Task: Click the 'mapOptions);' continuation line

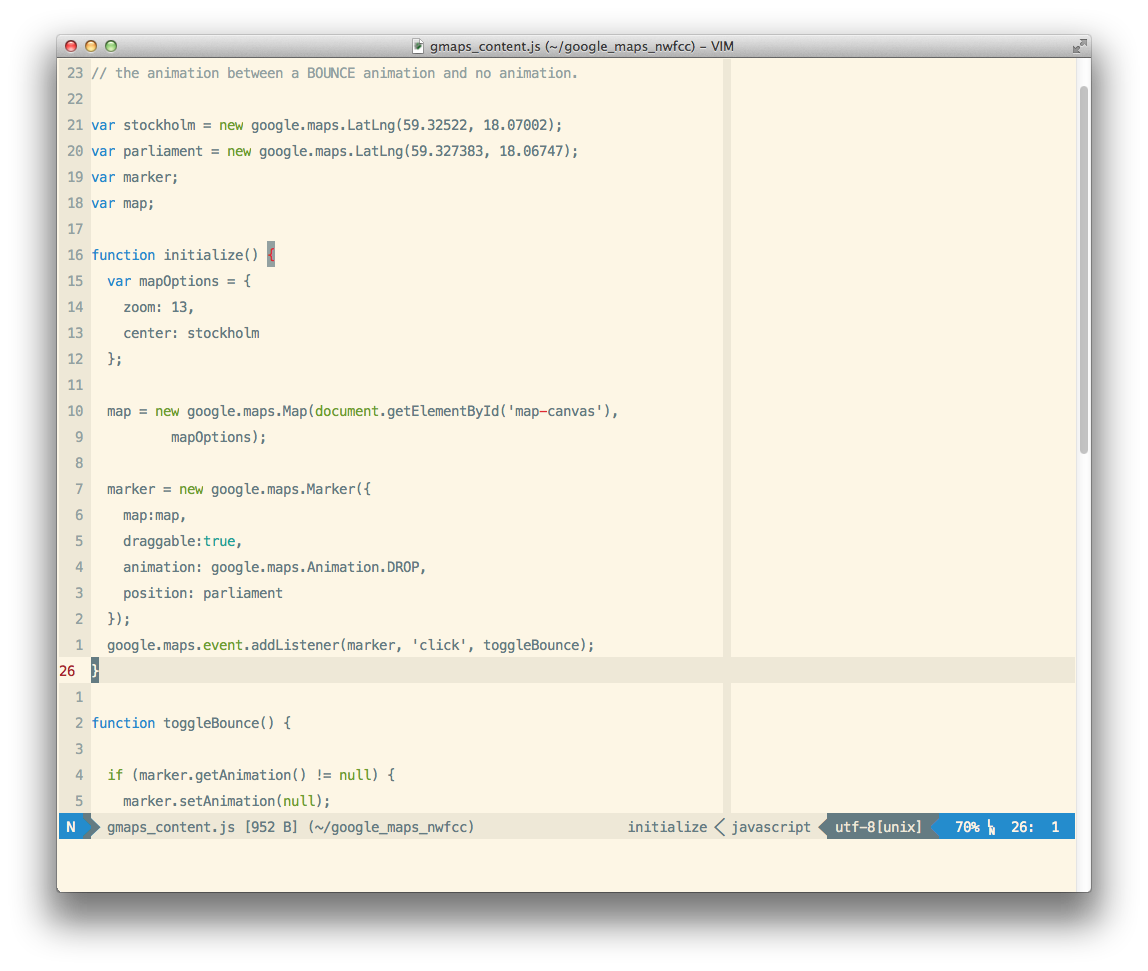Action: pyautogui.click(x=218, y=437)
